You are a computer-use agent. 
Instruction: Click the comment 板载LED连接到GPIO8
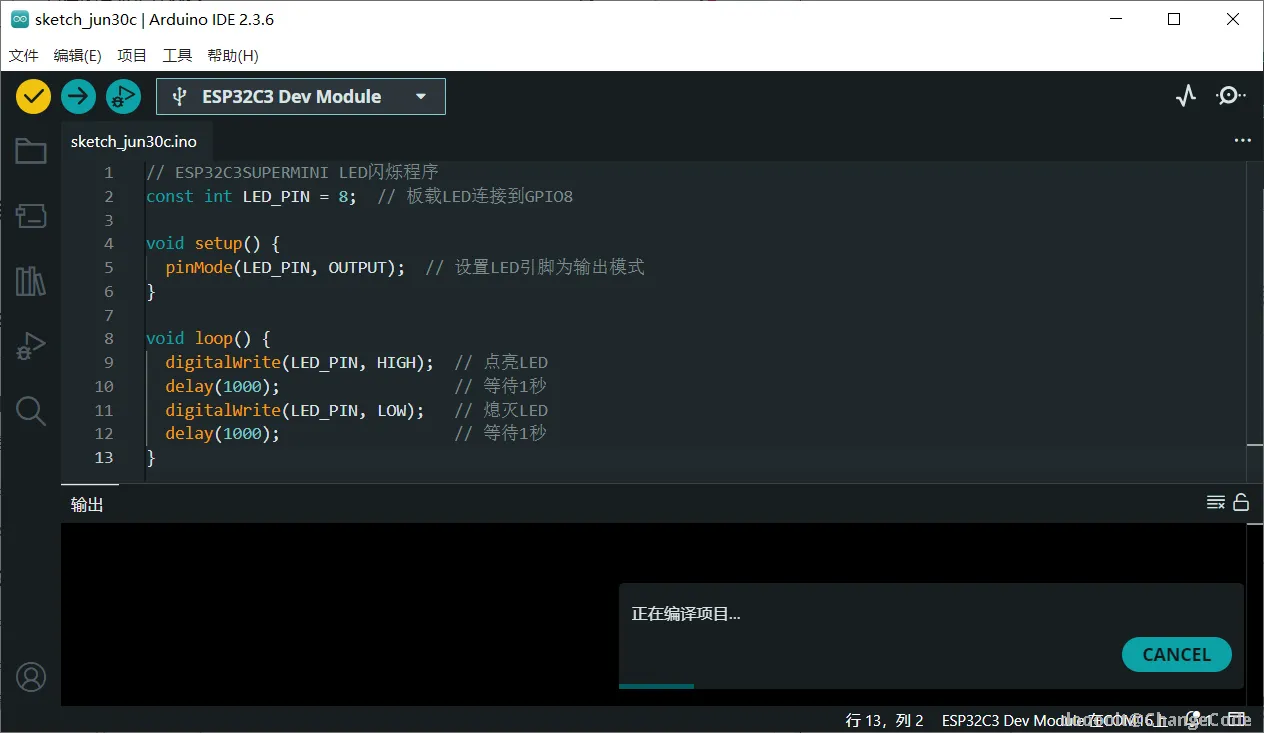pos(475,196)
